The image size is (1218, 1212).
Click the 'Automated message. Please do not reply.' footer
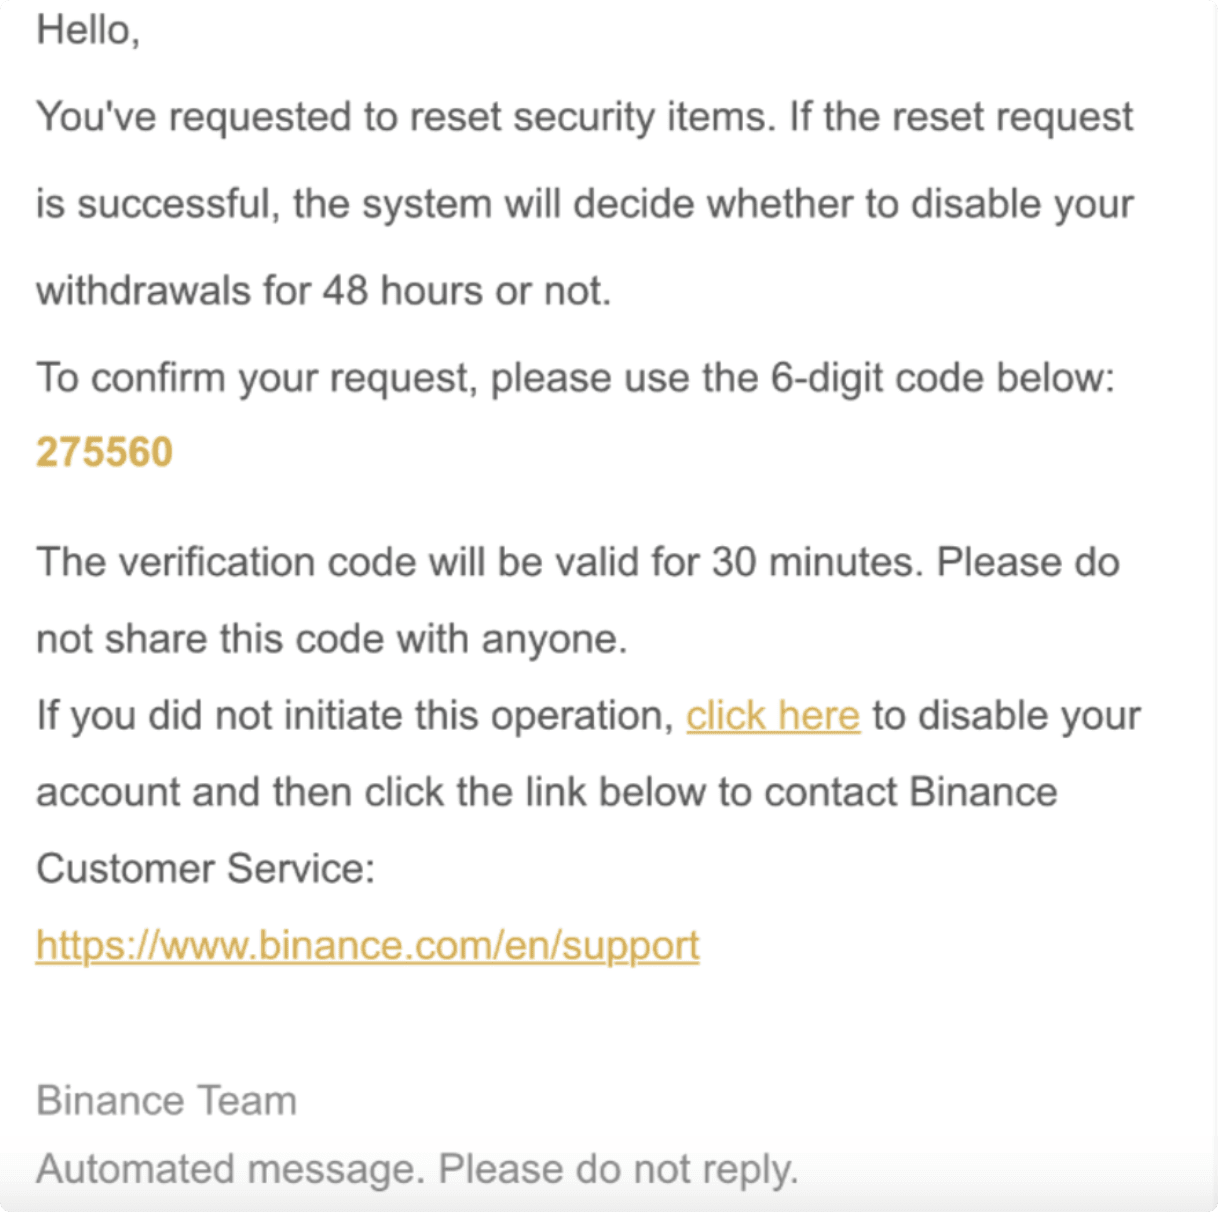click(417, 1169)
